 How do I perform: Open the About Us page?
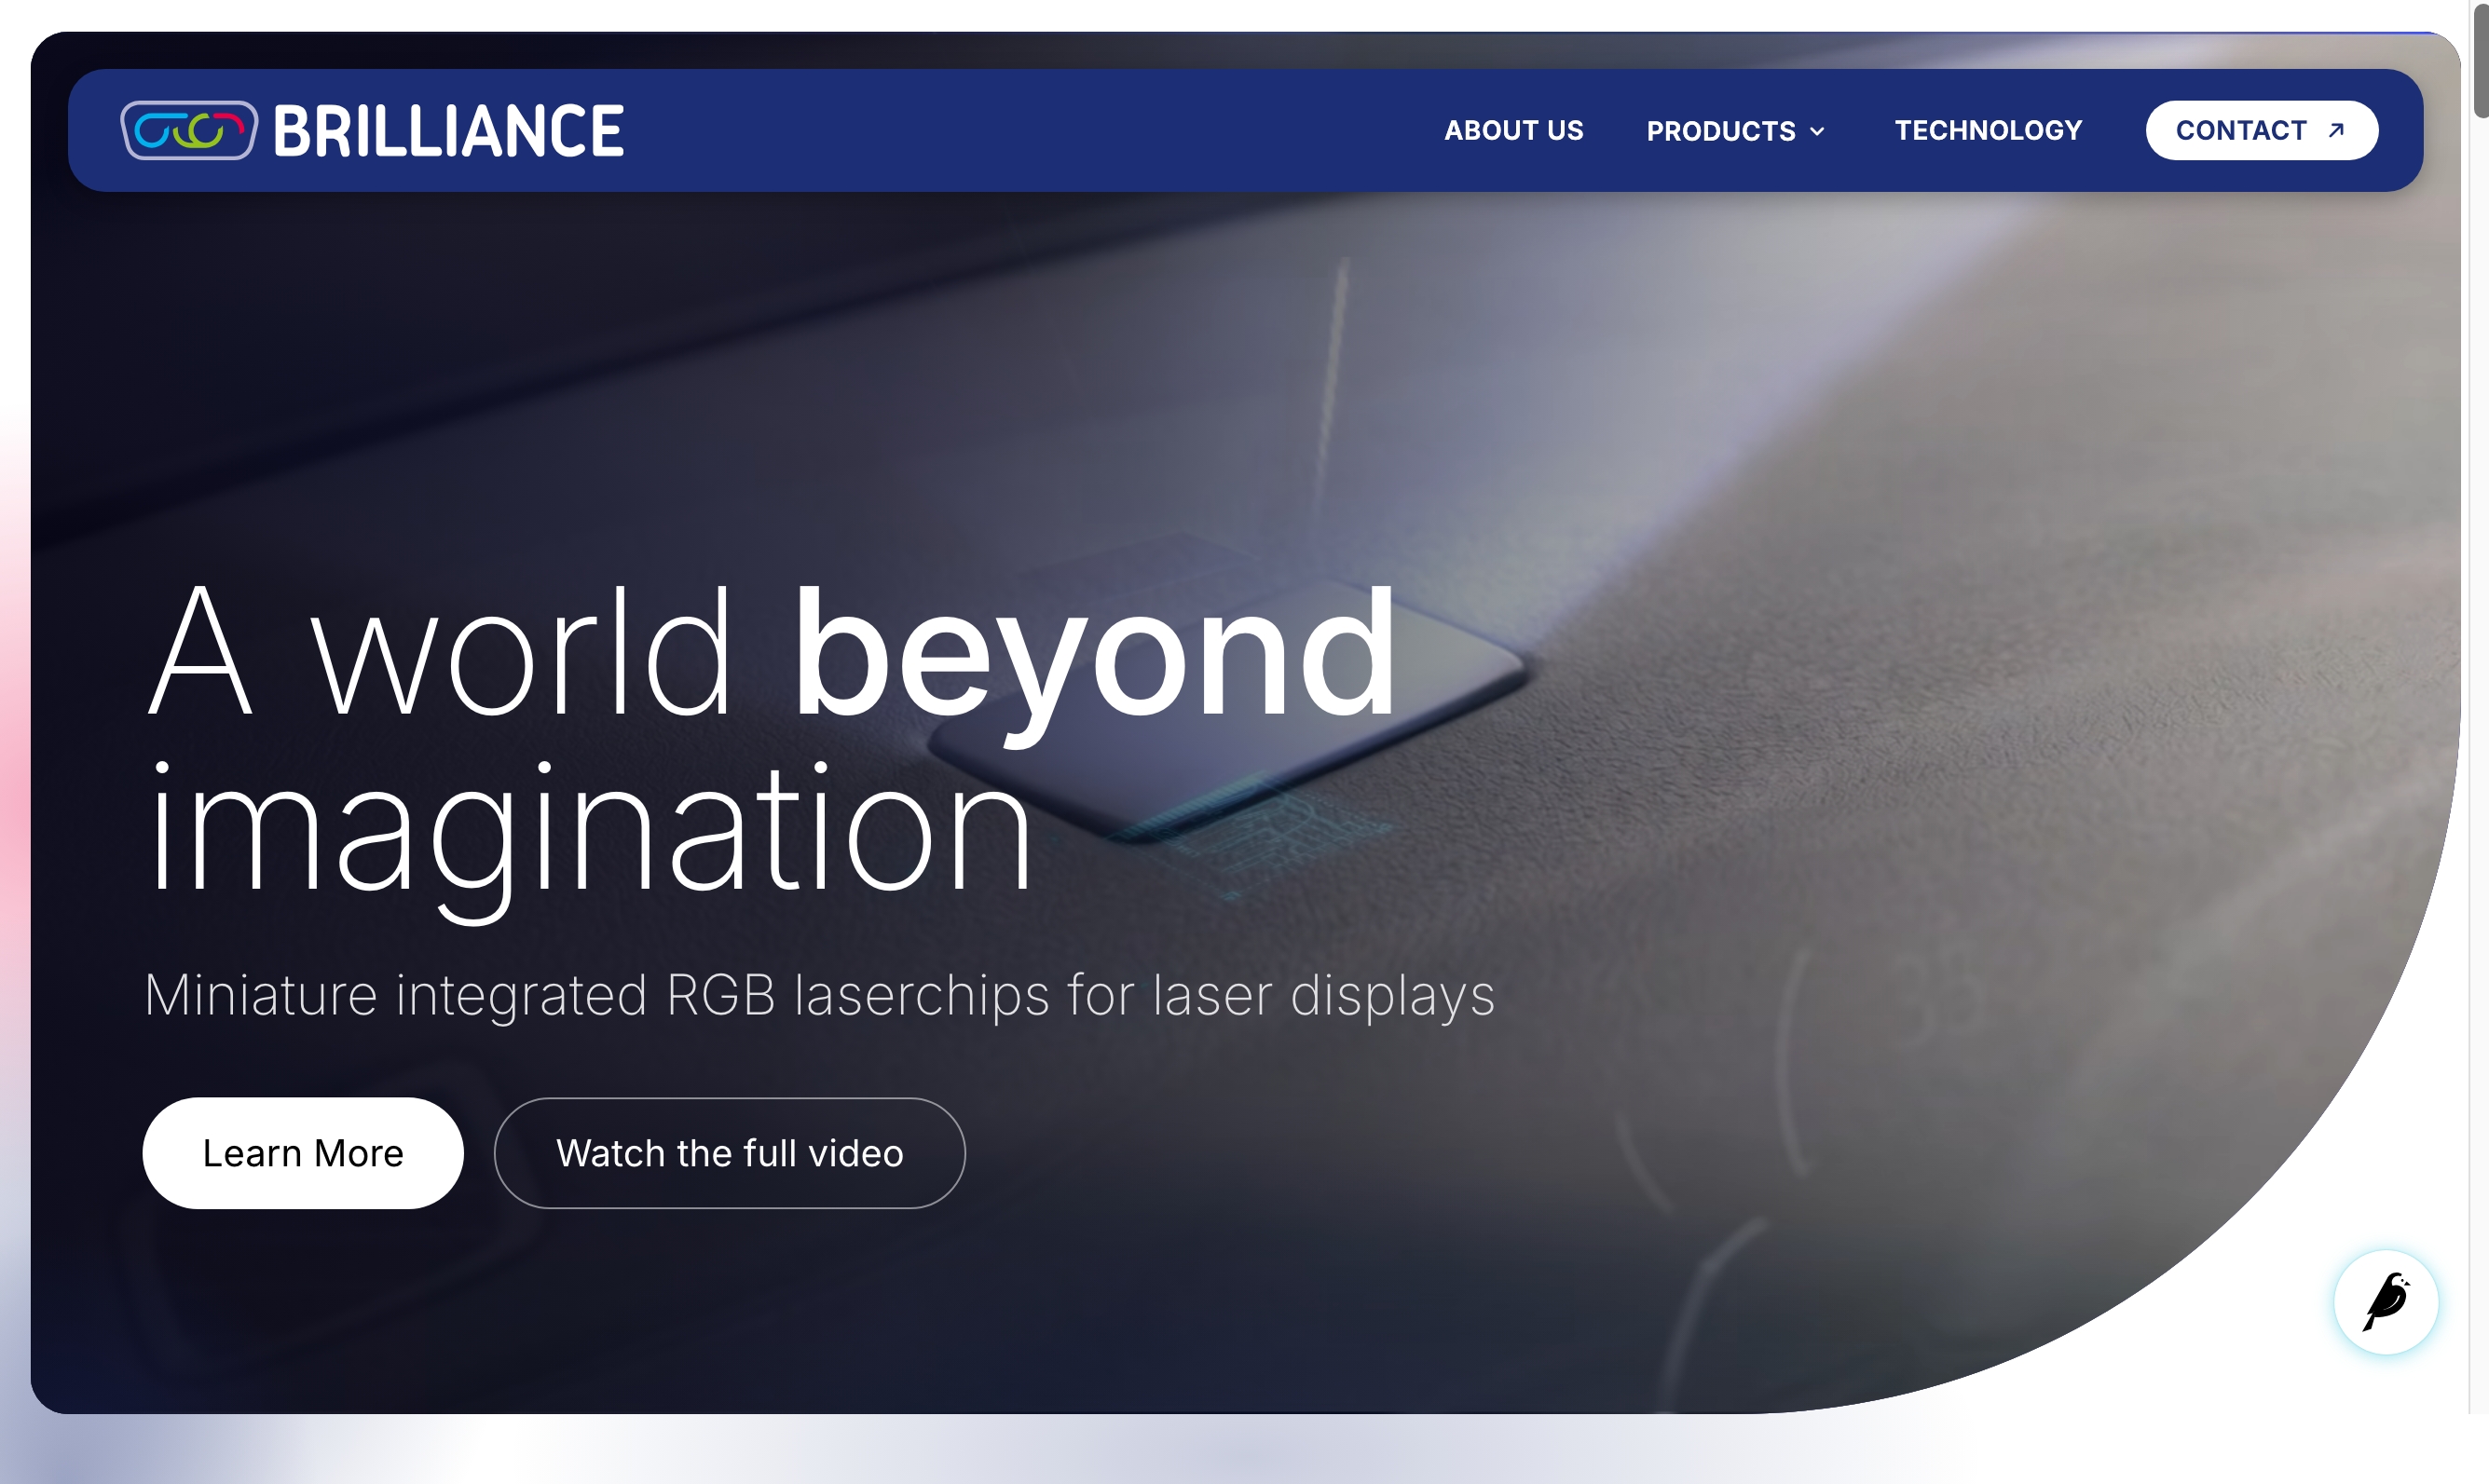pyautogui.click(x=1513, y=130)
